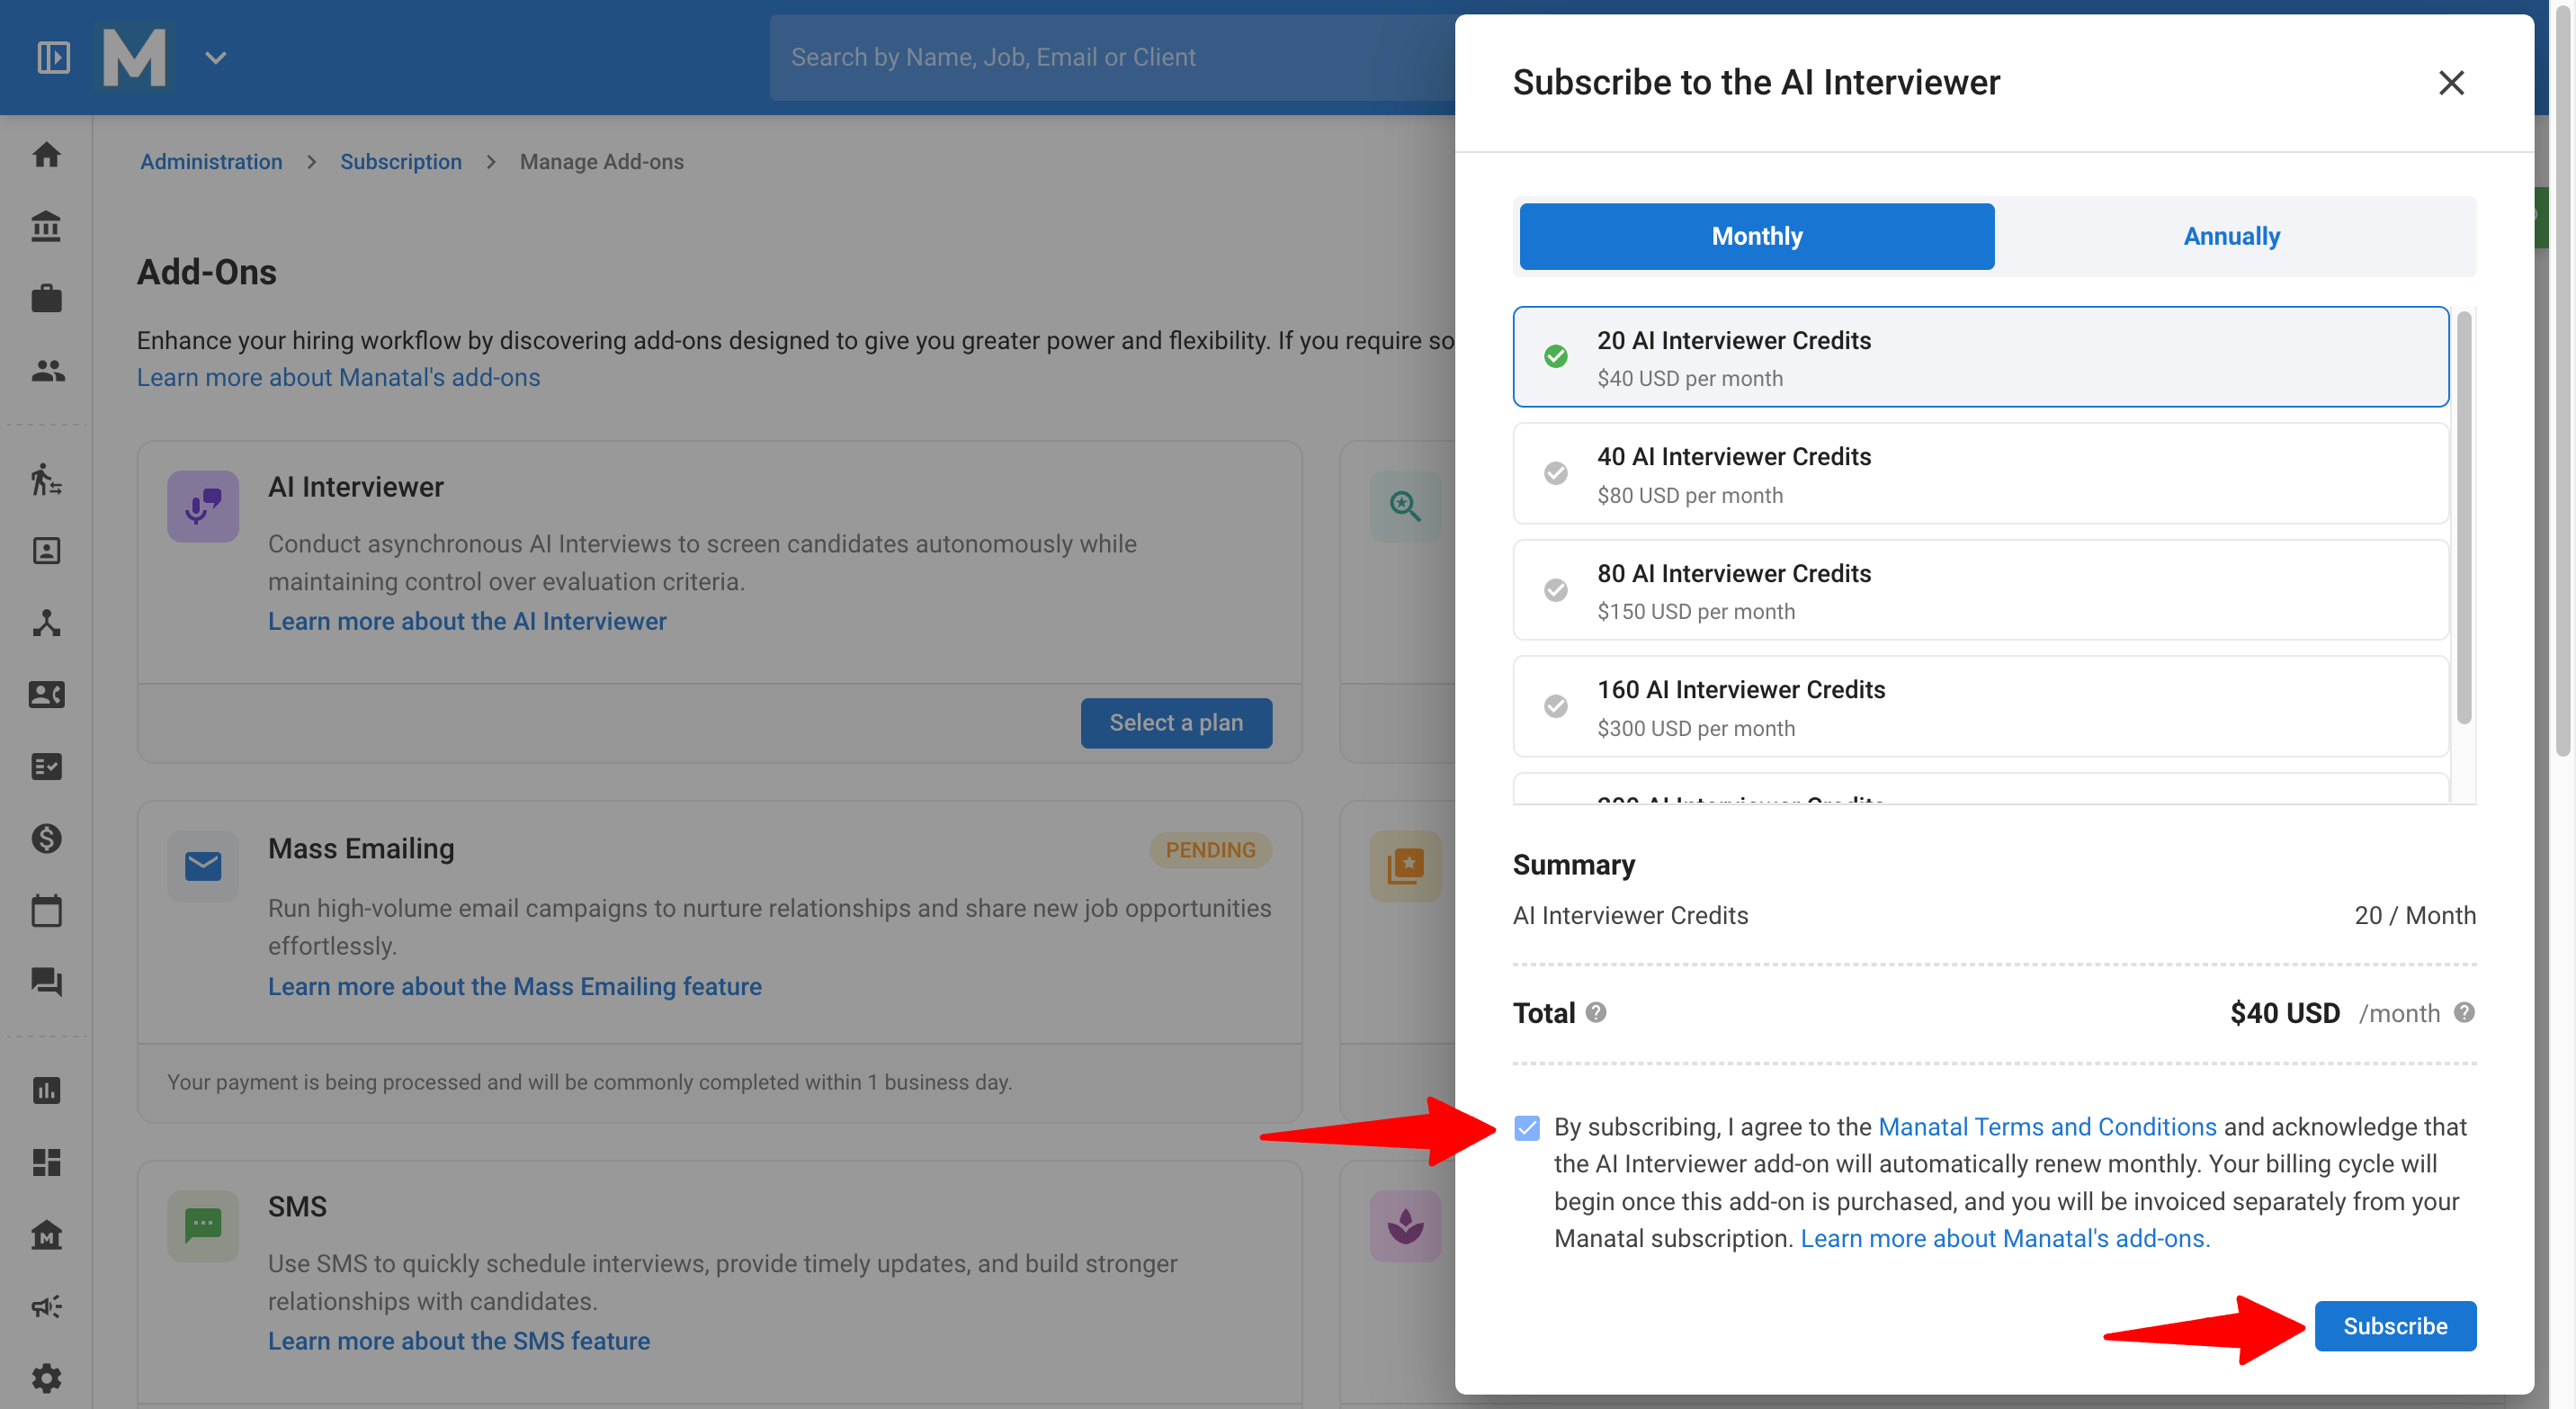Click the dollar sign sidebar icon
This screenshot has width=2576, height=1409.
(46, 838)
